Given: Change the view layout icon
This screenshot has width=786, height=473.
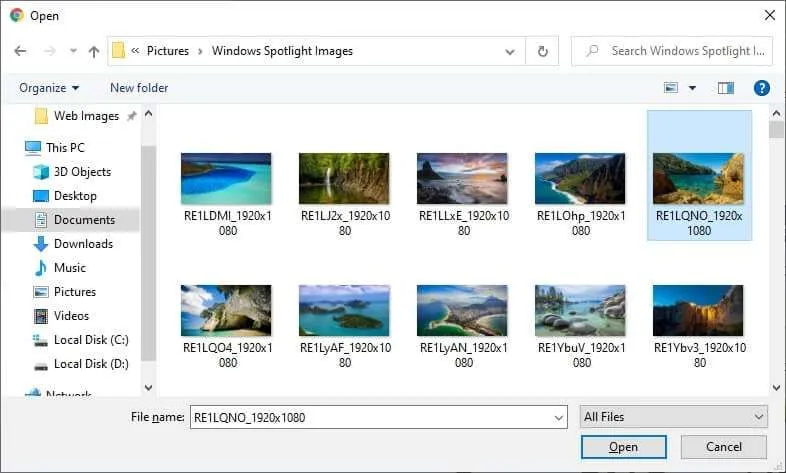Looking at the screenshot, I should (x=671, y=88).
